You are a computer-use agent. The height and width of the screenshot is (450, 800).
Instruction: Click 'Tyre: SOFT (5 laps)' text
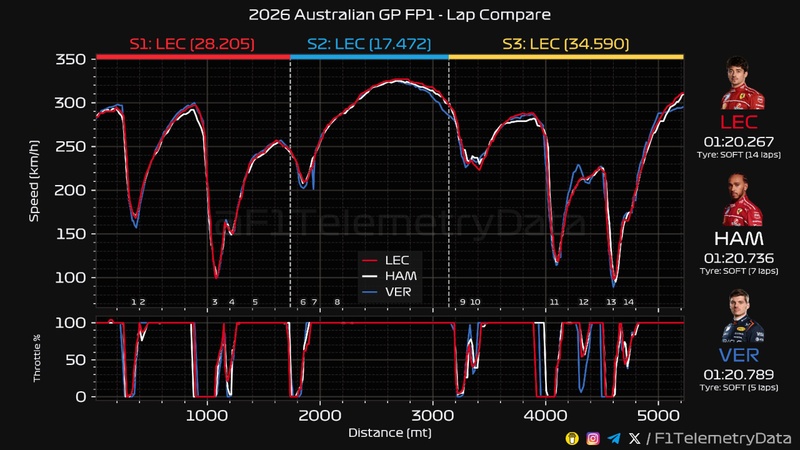[x=739, y=387]
